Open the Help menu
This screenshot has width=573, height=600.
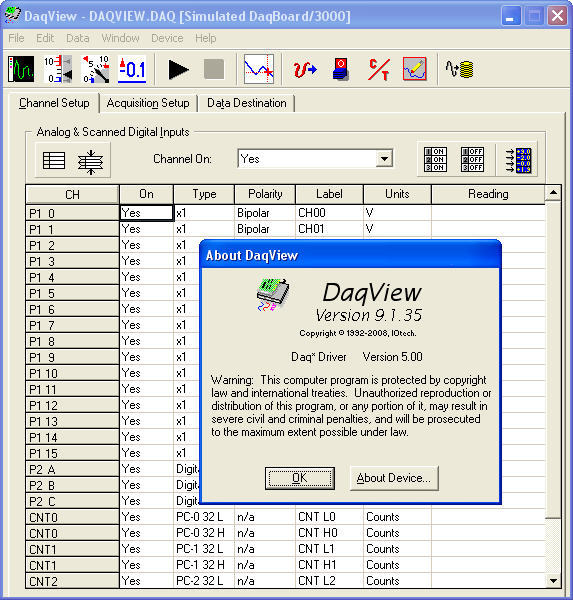click(206, 38)
